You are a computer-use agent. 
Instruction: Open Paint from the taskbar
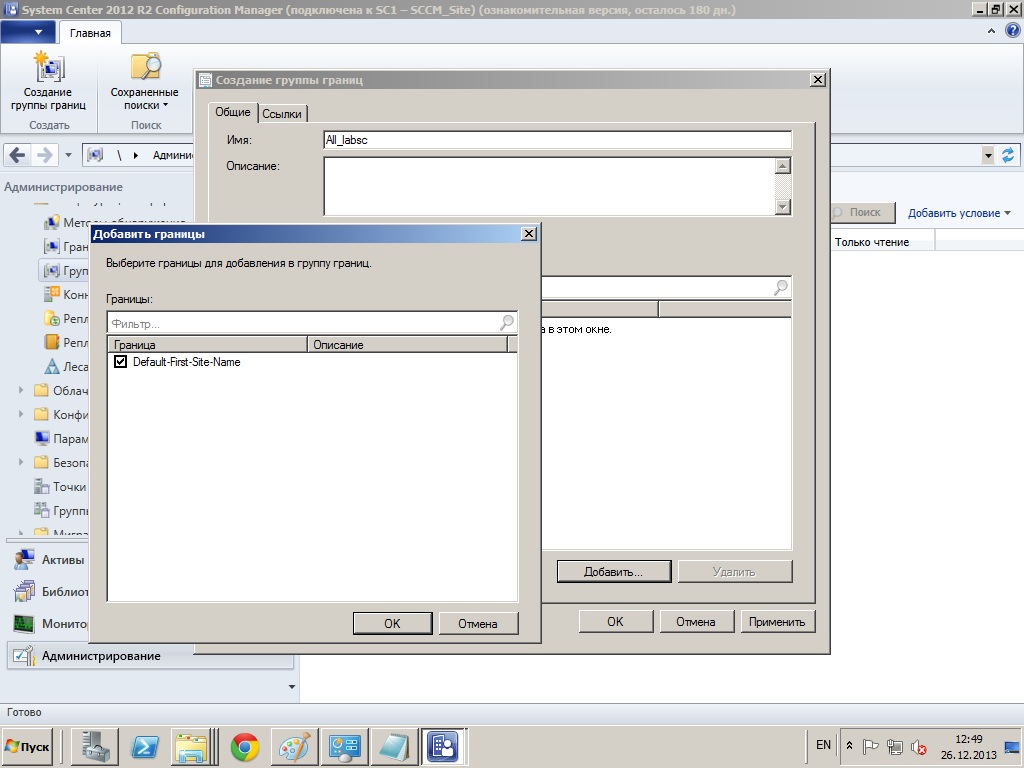(295, 748)
